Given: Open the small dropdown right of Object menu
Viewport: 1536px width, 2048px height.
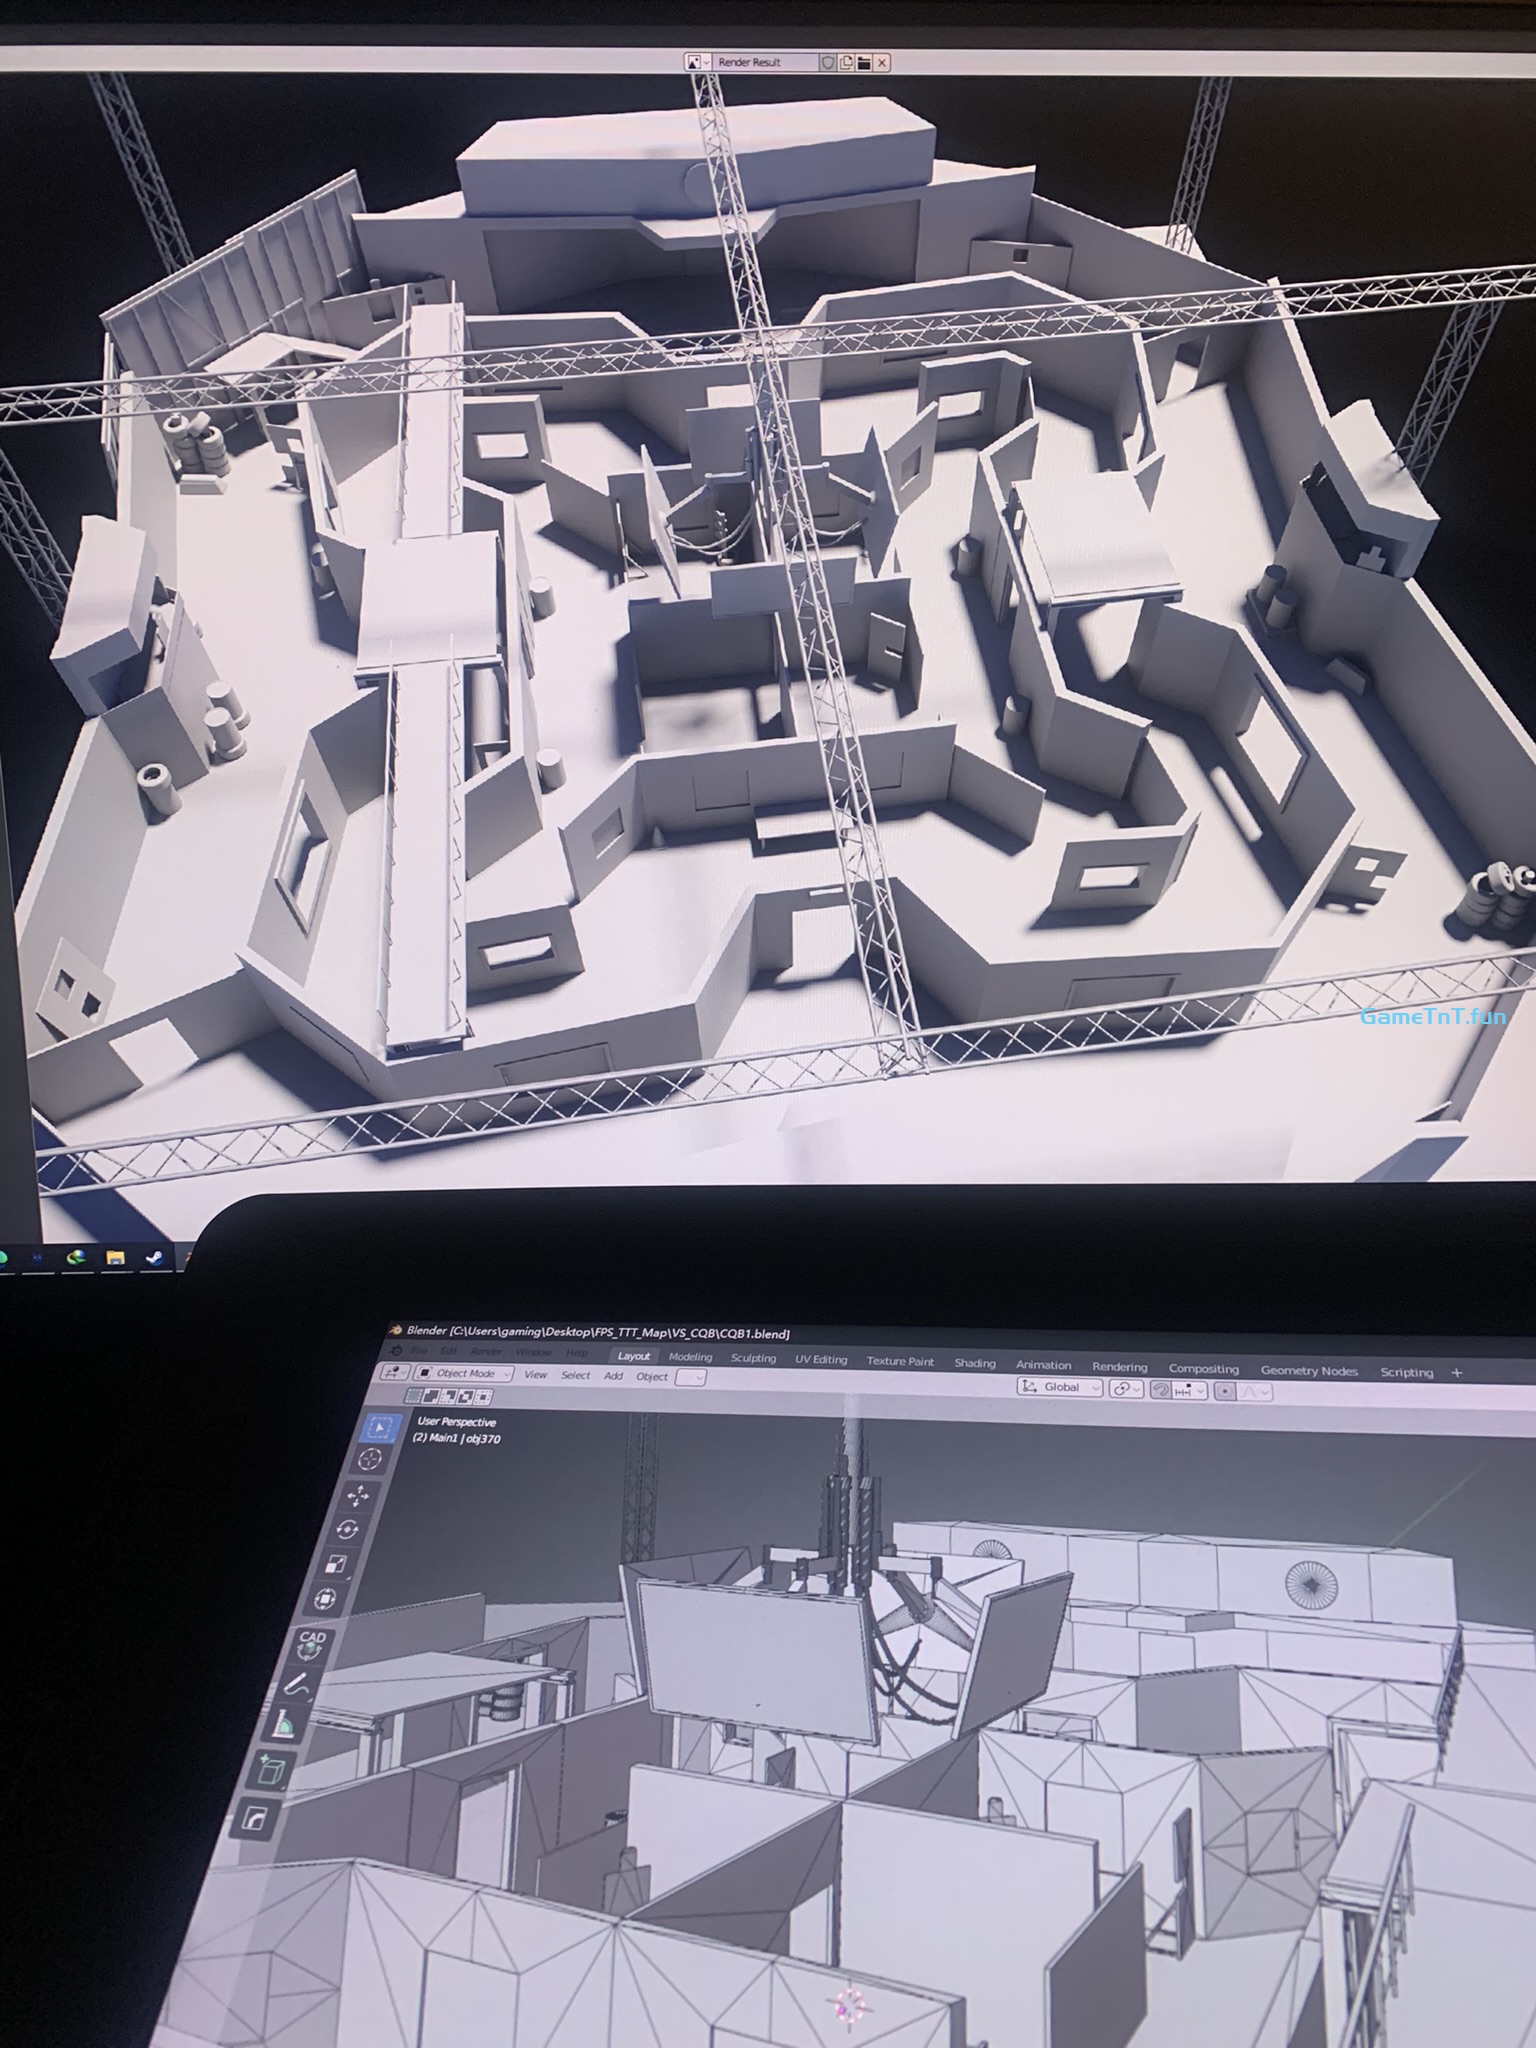Looking at the screenshot, I should point(691,1377).
